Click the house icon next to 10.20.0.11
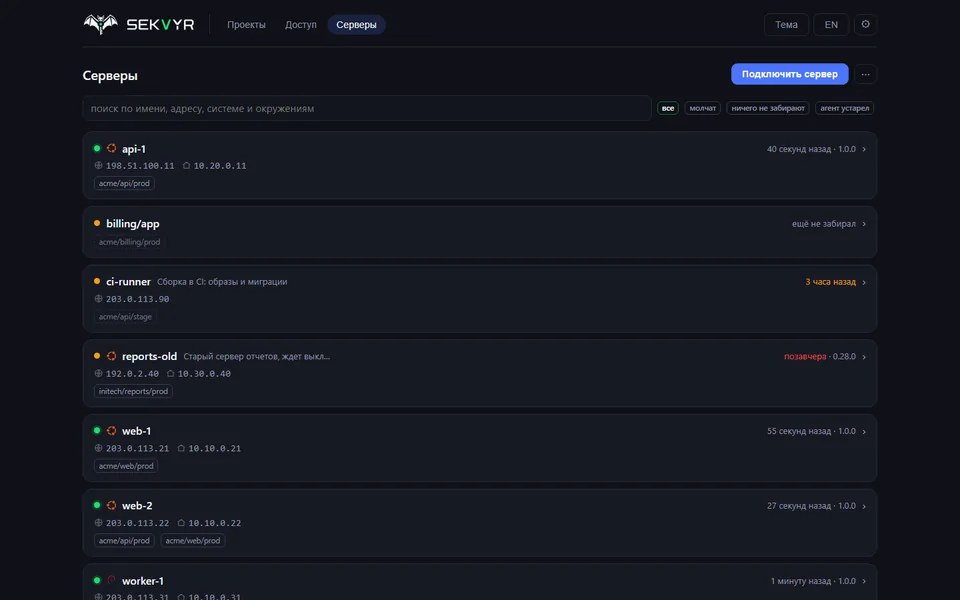Viewport: 960px width, 600px height. pos(187,165)
